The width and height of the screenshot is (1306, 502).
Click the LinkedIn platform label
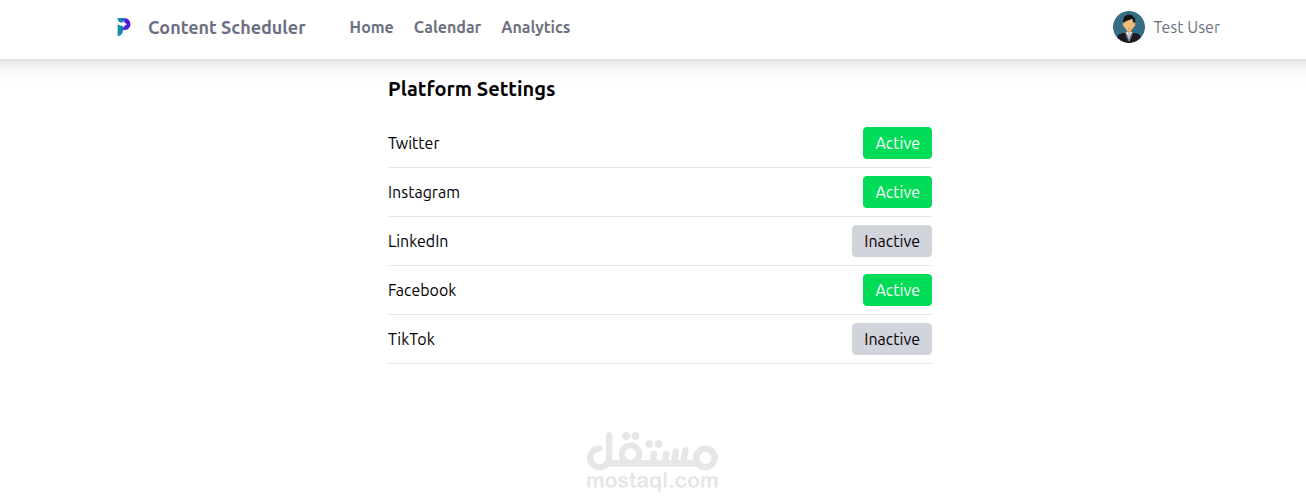[418, 241]
